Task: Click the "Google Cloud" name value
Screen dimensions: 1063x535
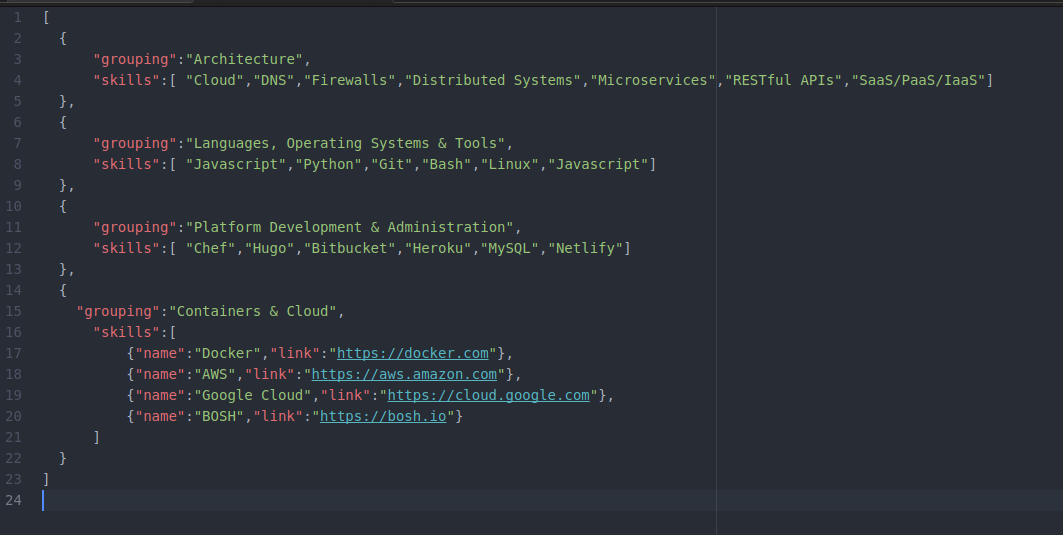Action: 253,395
